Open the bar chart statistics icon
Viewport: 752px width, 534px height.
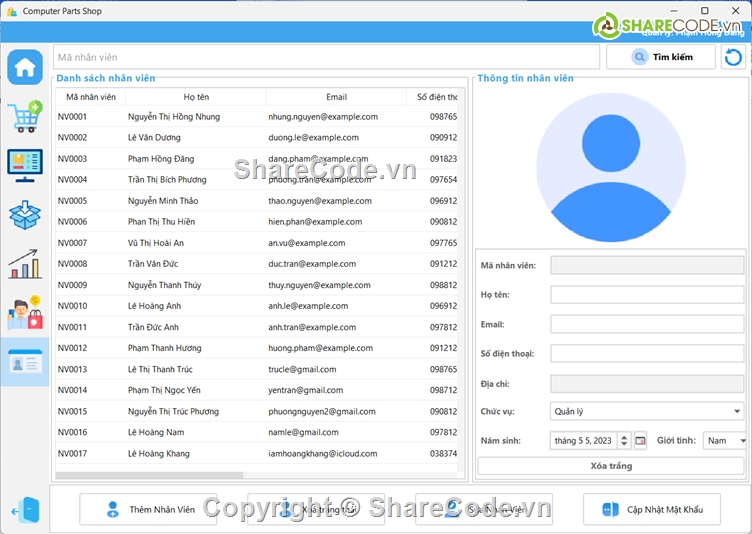25,264
